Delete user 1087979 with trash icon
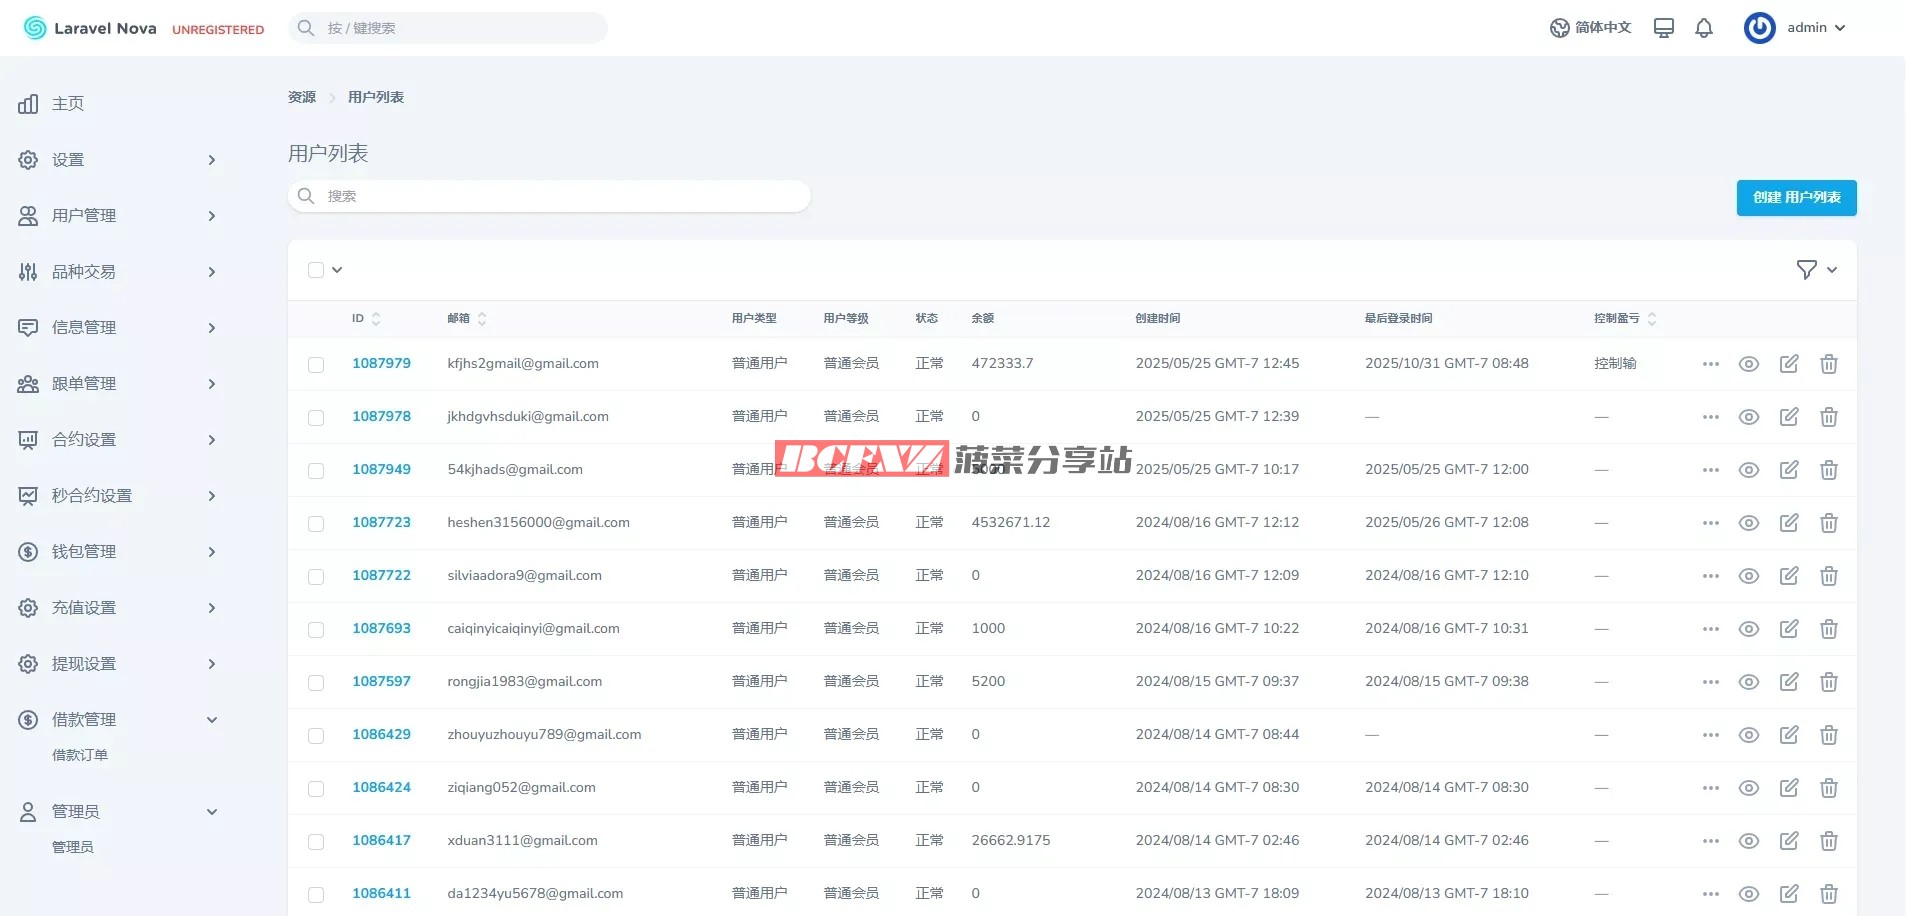Screen dimensions: 1906x916 coord(1828,364)
